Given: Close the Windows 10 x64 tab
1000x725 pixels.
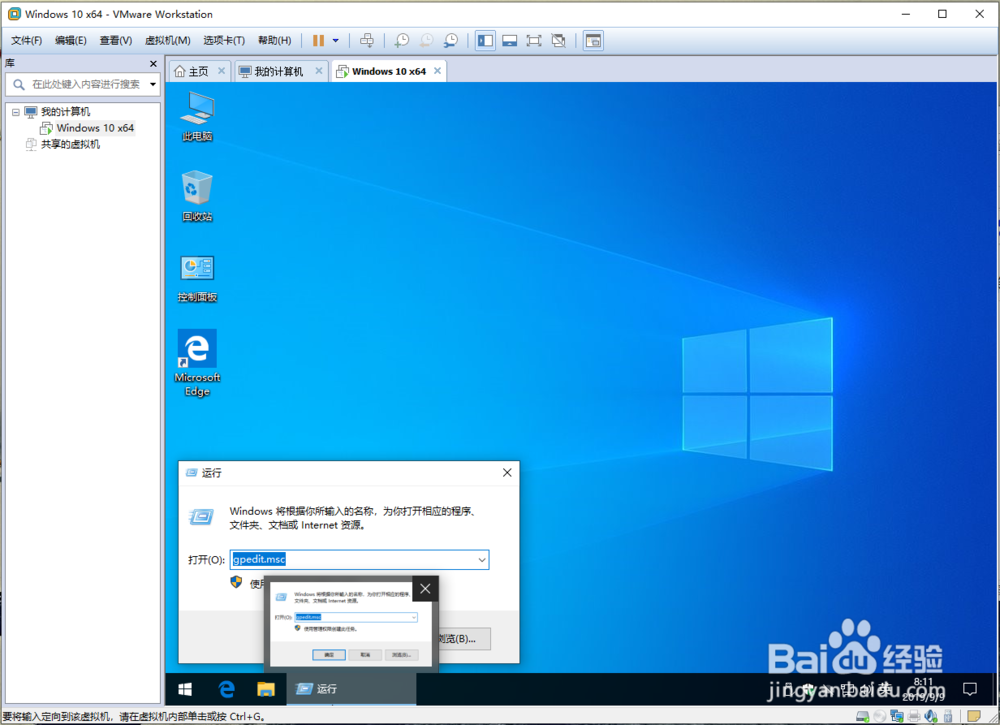Looking at the screenshot, I should point(438,71).
